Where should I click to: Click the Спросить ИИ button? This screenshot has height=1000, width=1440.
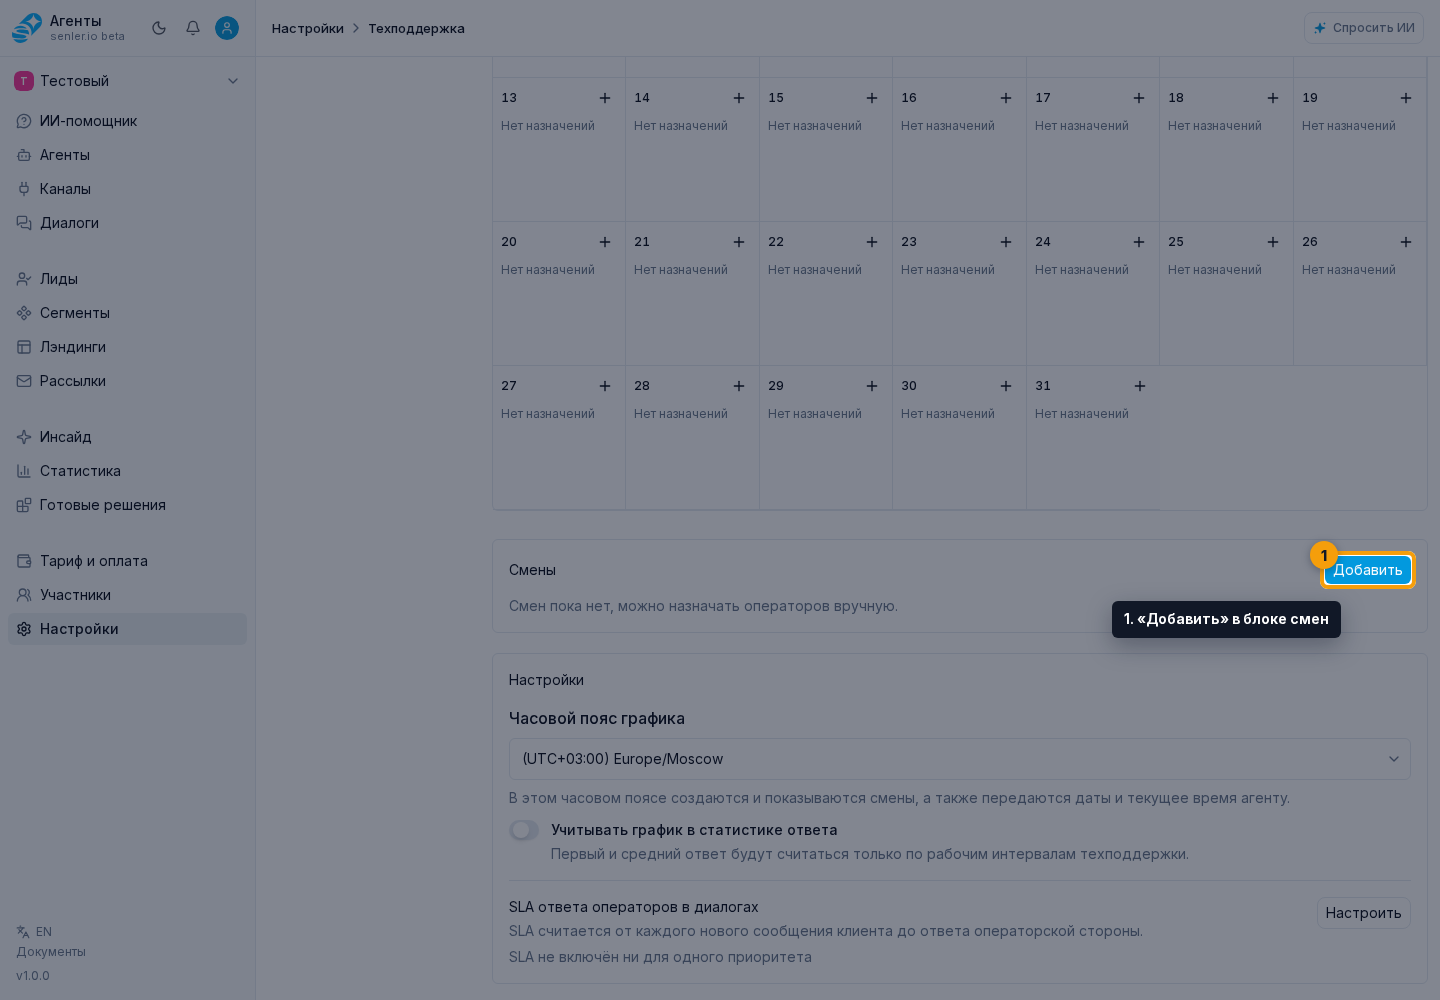point(1364,28)
